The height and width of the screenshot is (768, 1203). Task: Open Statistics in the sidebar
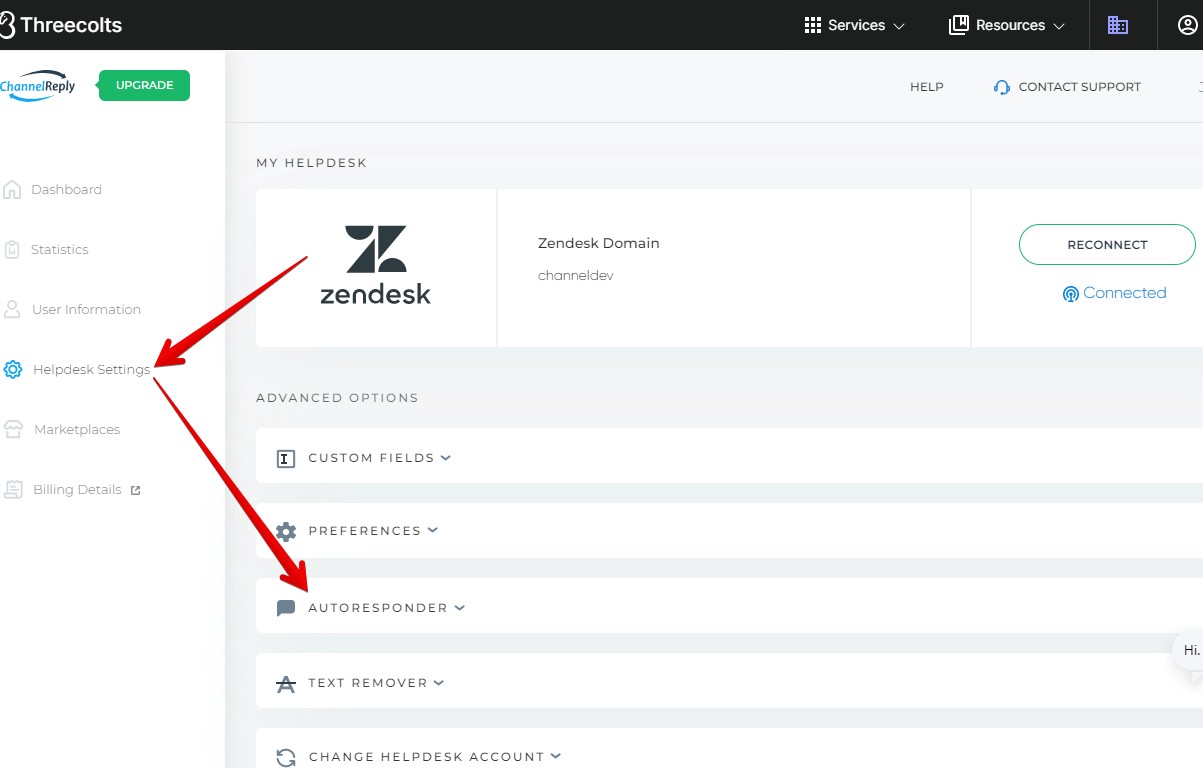pos(59,250)
